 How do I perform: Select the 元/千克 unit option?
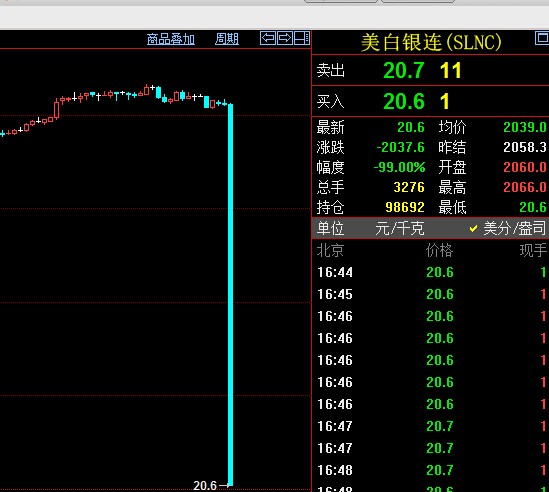tap(399, 228)
